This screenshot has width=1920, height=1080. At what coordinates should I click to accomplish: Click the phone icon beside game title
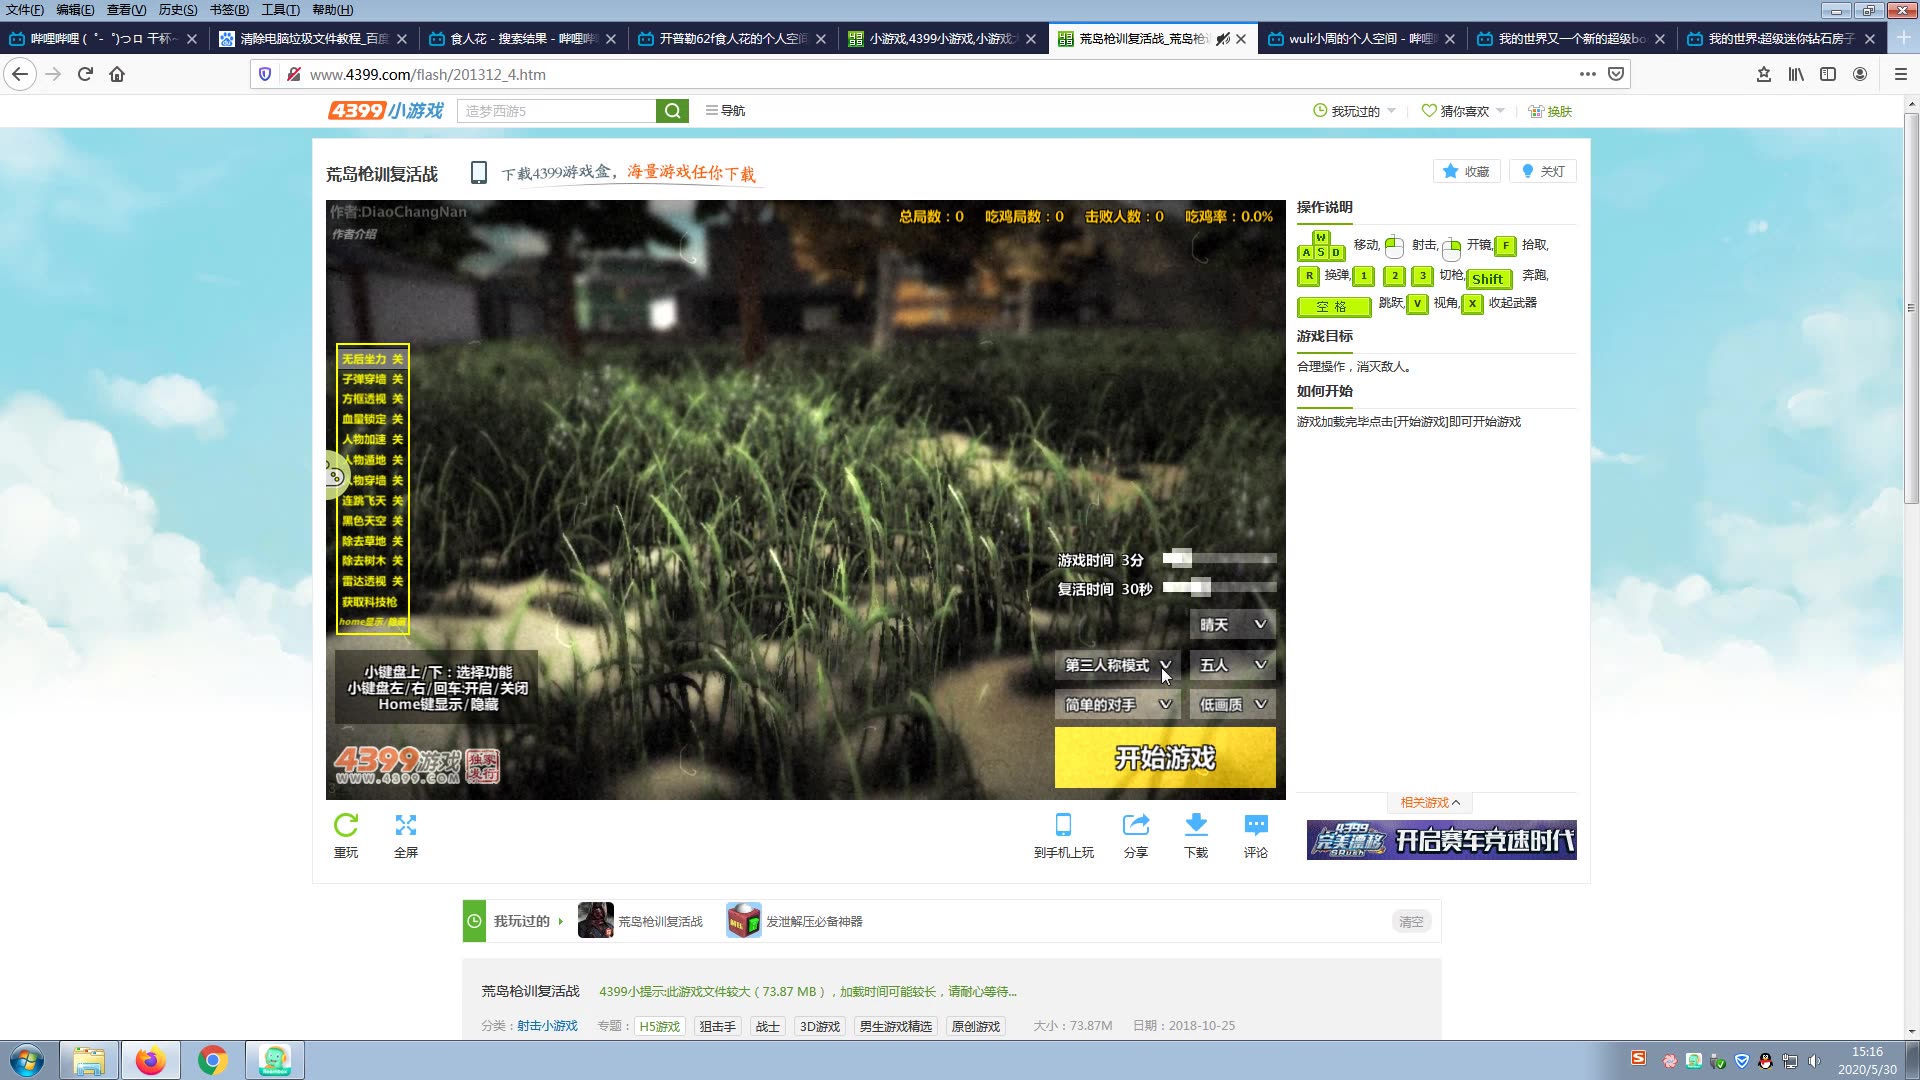[x=479, y=173]
